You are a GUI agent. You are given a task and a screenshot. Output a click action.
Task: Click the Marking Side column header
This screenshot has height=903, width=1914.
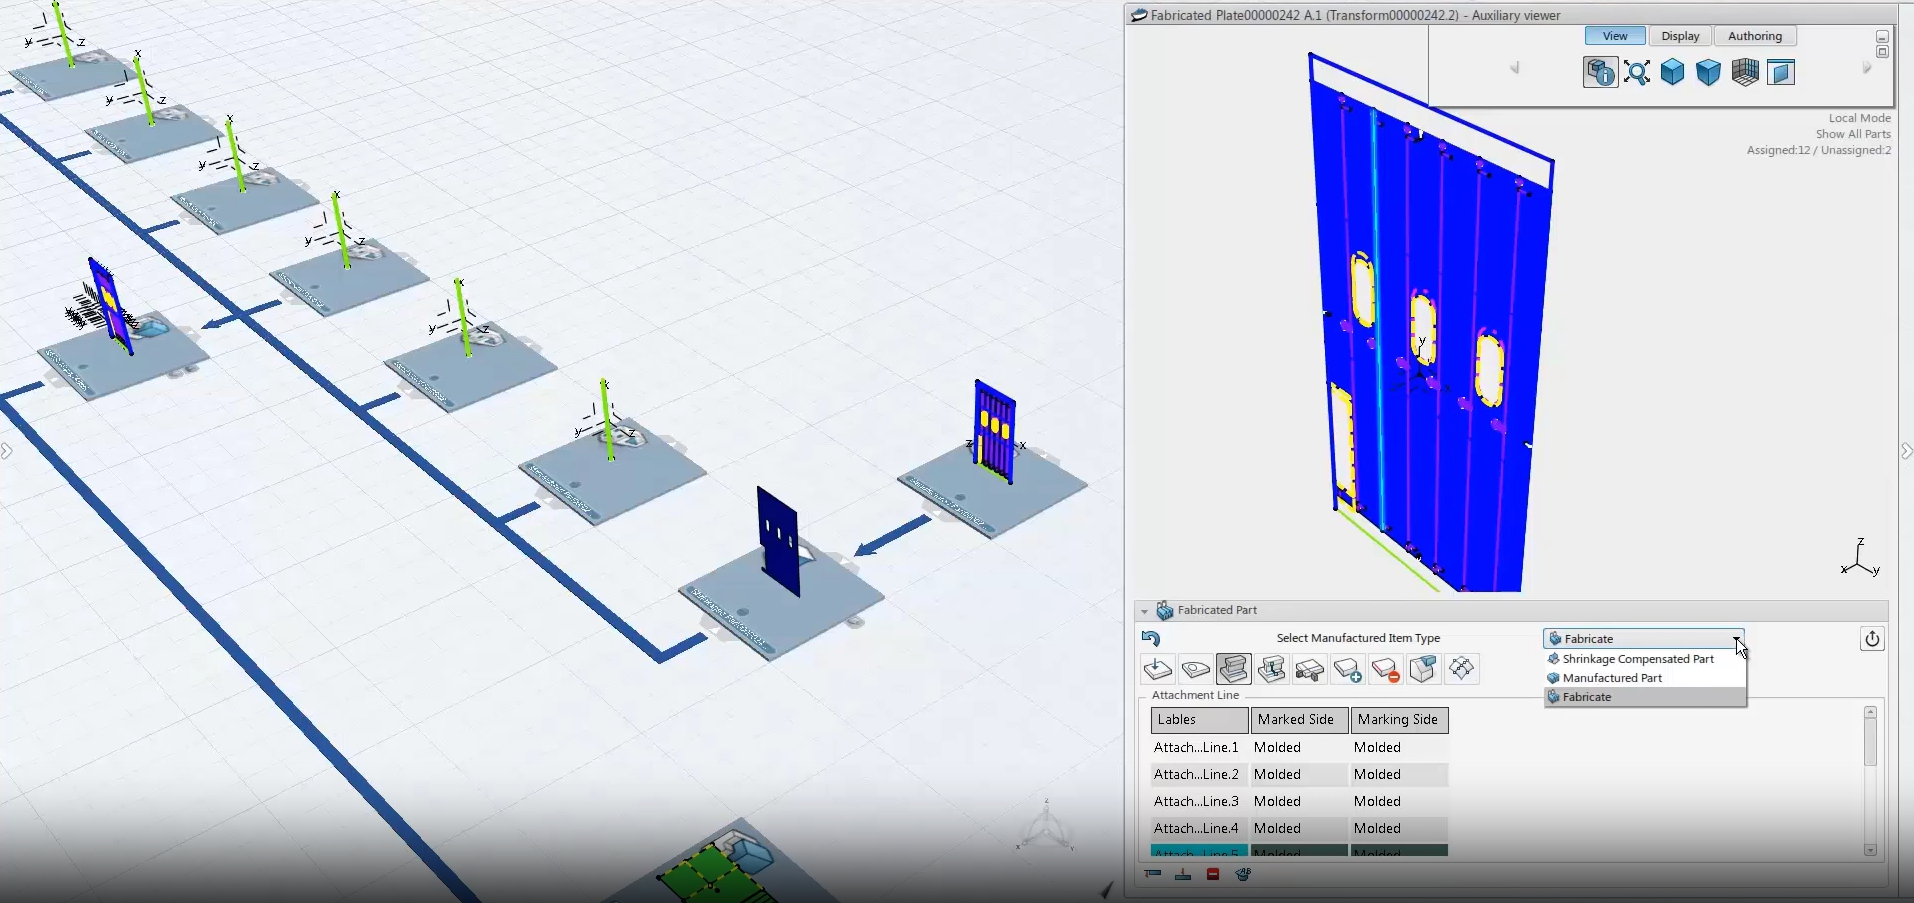1397,720
